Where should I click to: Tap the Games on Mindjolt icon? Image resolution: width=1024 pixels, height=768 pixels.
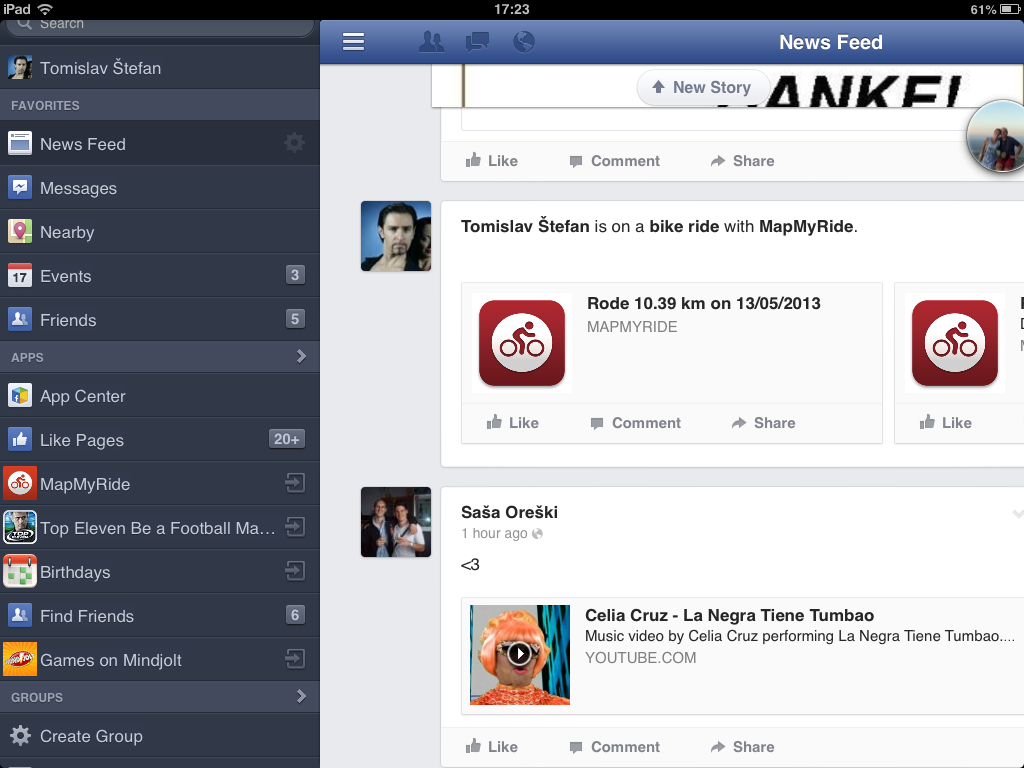20,659
